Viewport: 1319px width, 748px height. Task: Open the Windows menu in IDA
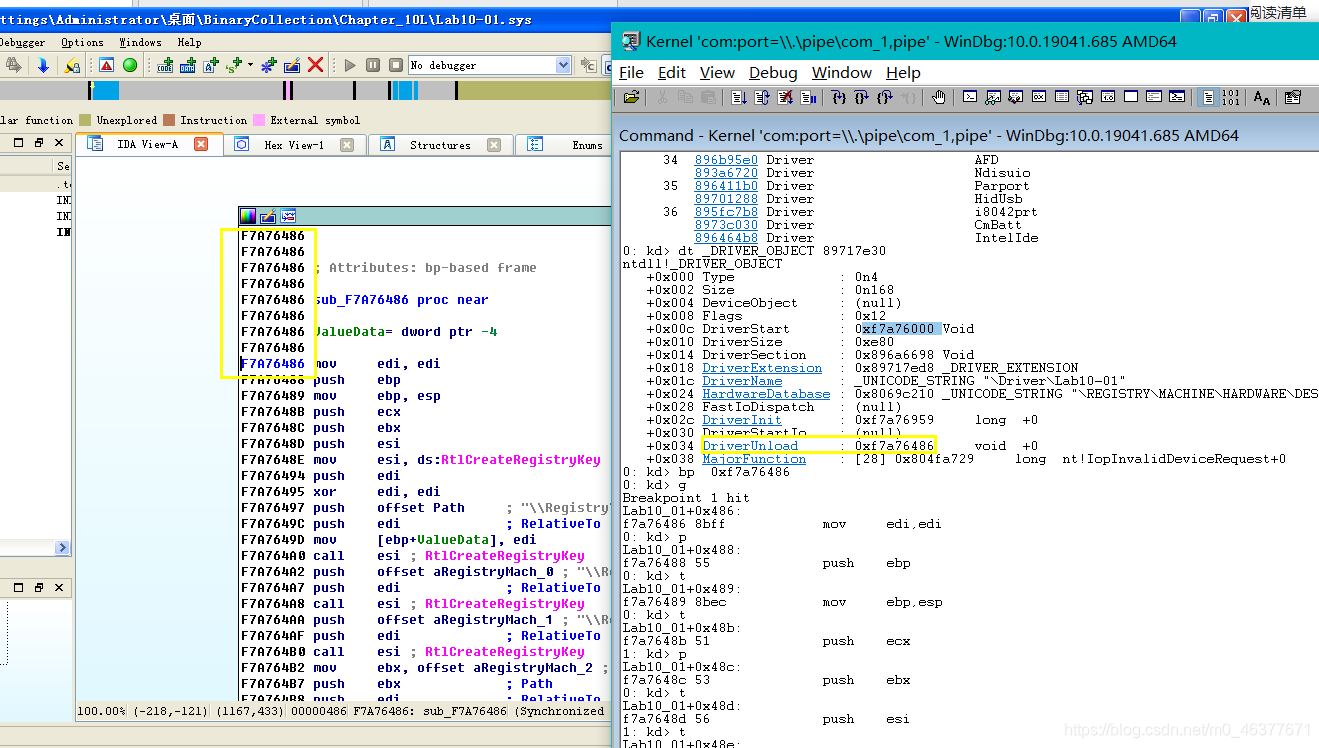click(x=140, y=42)
